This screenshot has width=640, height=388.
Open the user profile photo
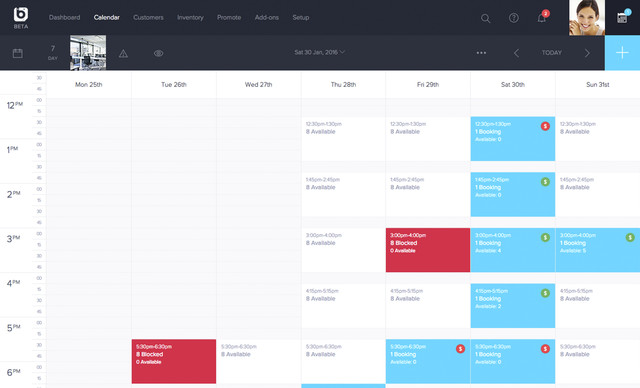coord(587,18)
